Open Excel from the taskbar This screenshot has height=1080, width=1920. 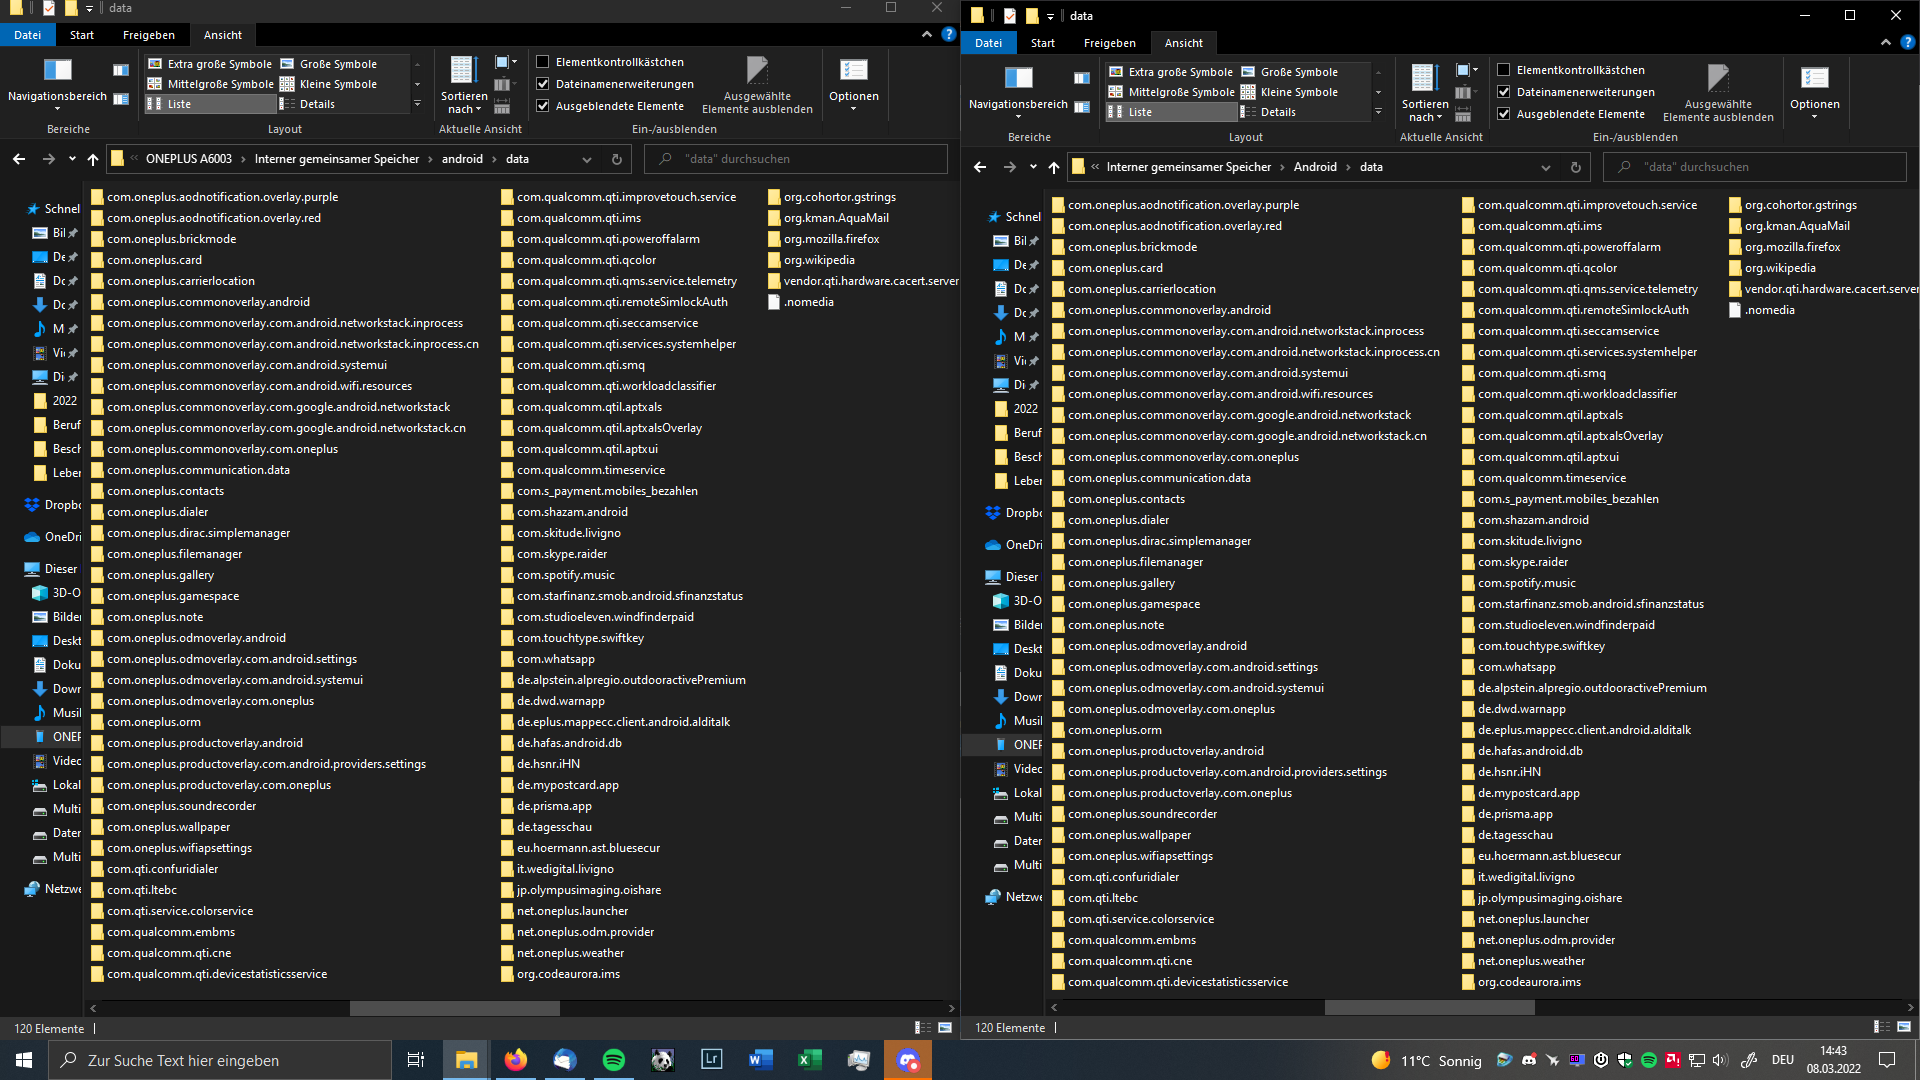pyautogui.click(x=810, y=1060)
